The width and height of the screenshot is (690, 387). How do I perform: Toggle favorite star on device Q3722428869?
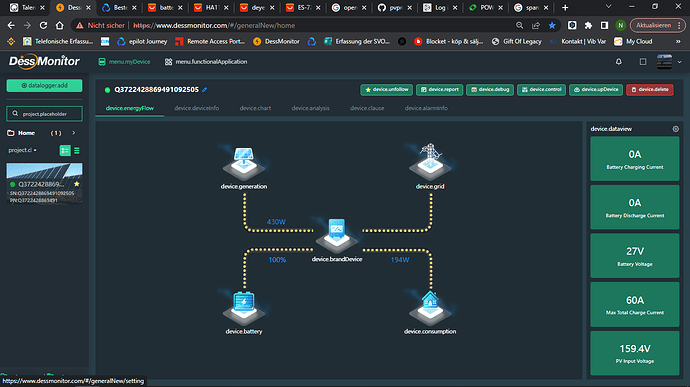click(x=77, y=184)
